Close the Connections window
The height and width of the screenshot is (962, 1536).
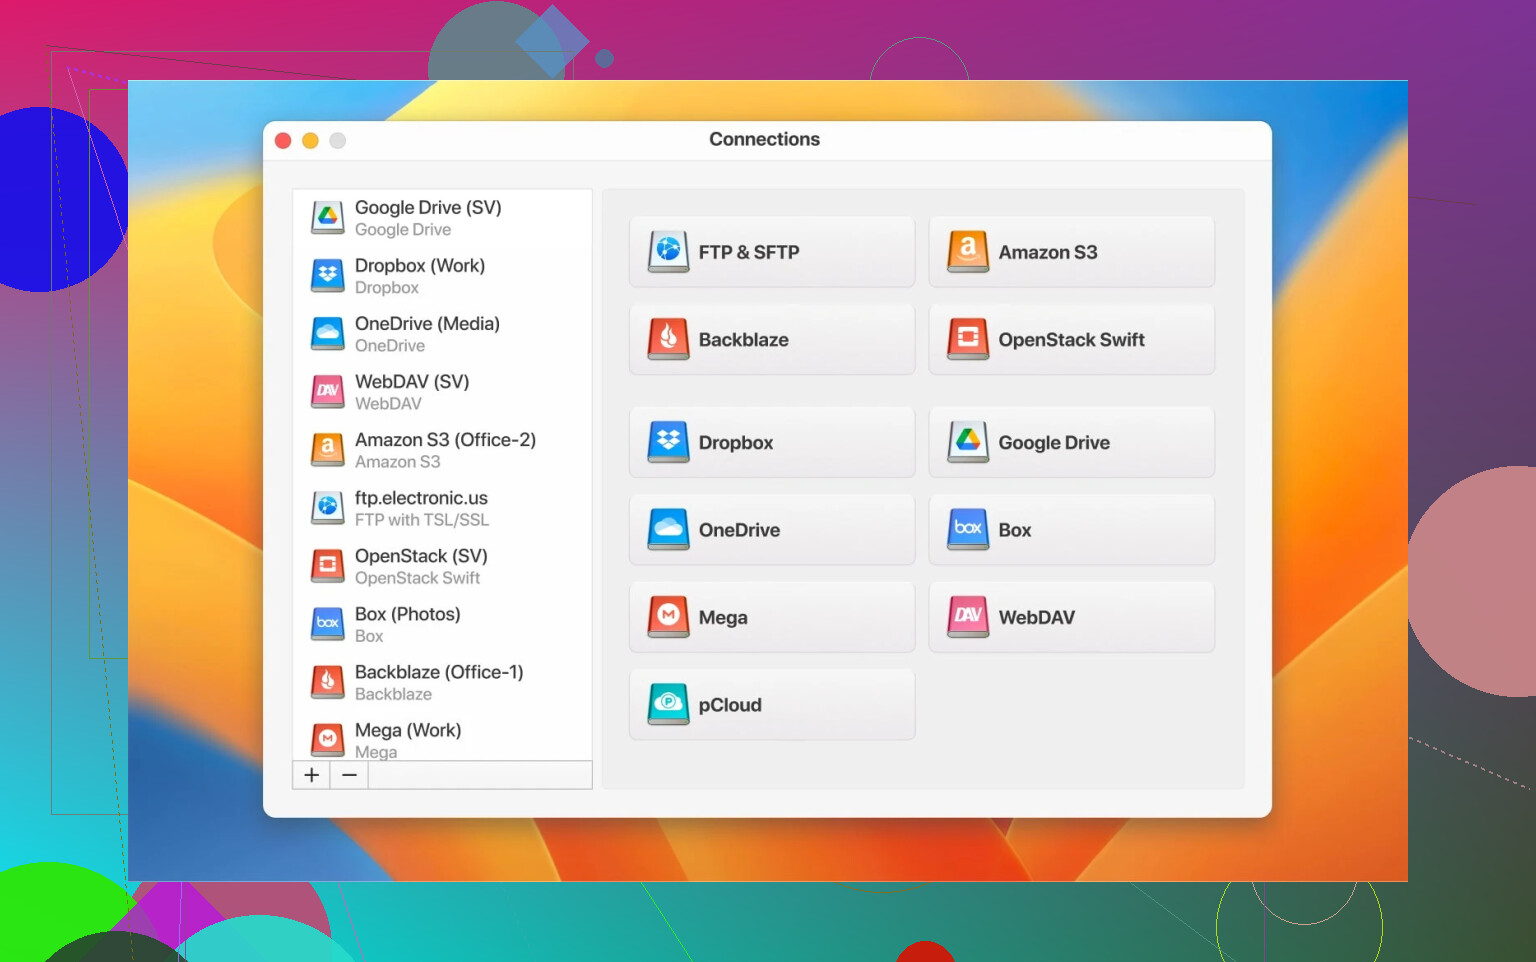283,141
